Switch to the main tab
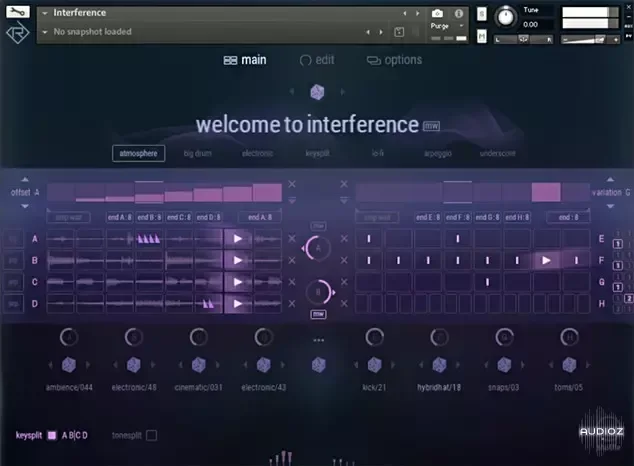 [245, 60]
